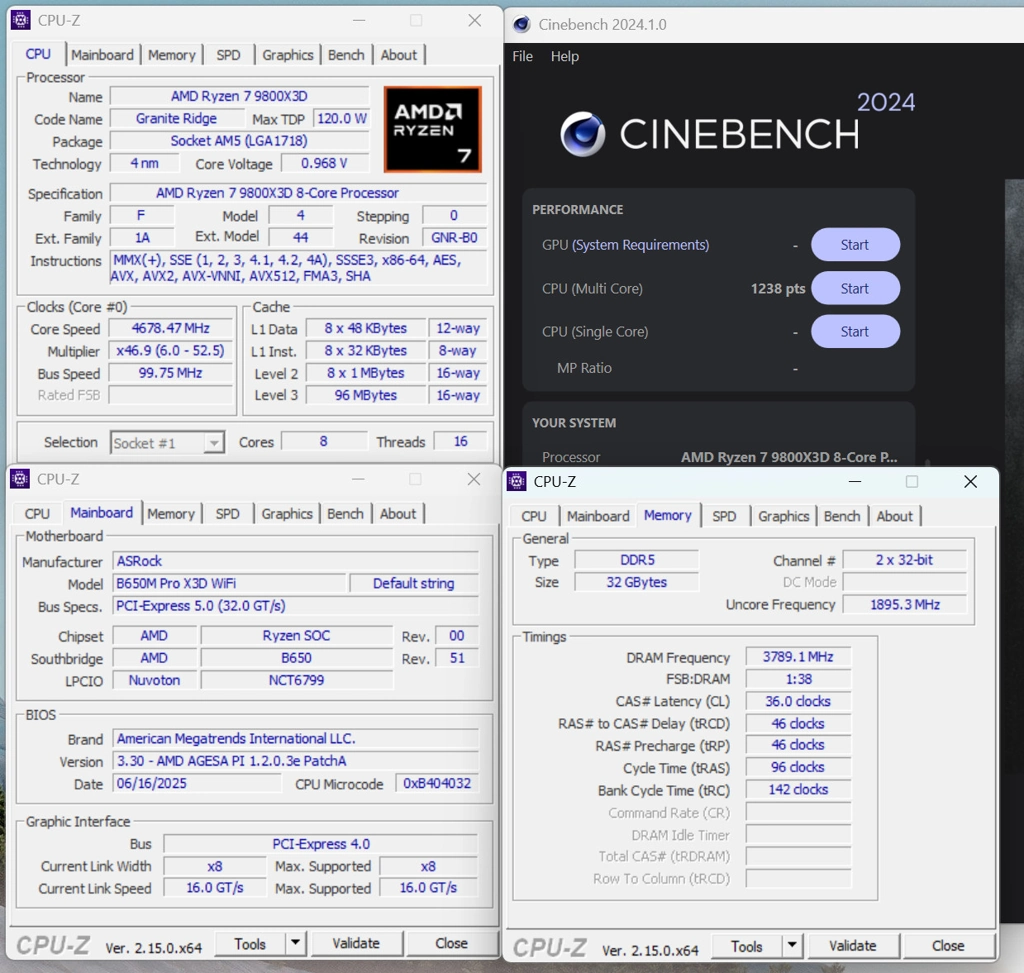Open Memory tab in the Mainboard CPU-Z window
1024x973 pixels.
(171, 514)
